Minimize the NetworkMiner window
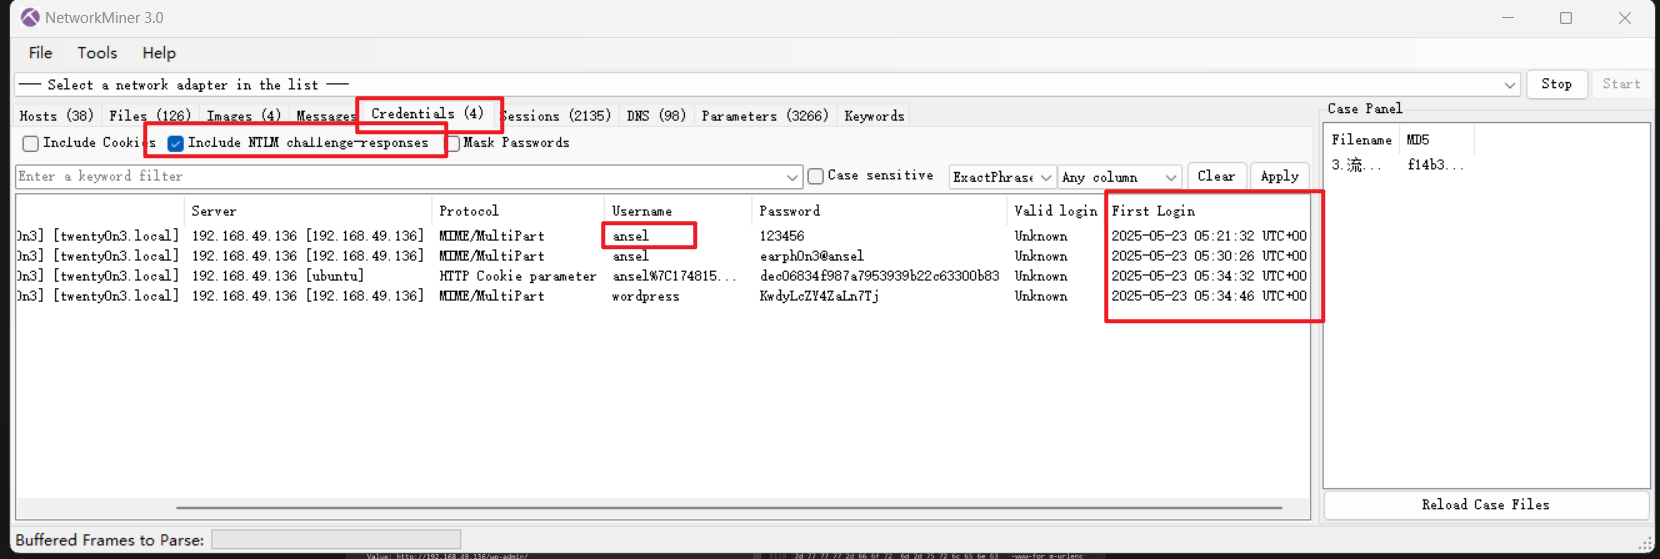The height and width of the screenshot is (559, 1660). [x=1508, y=18]
